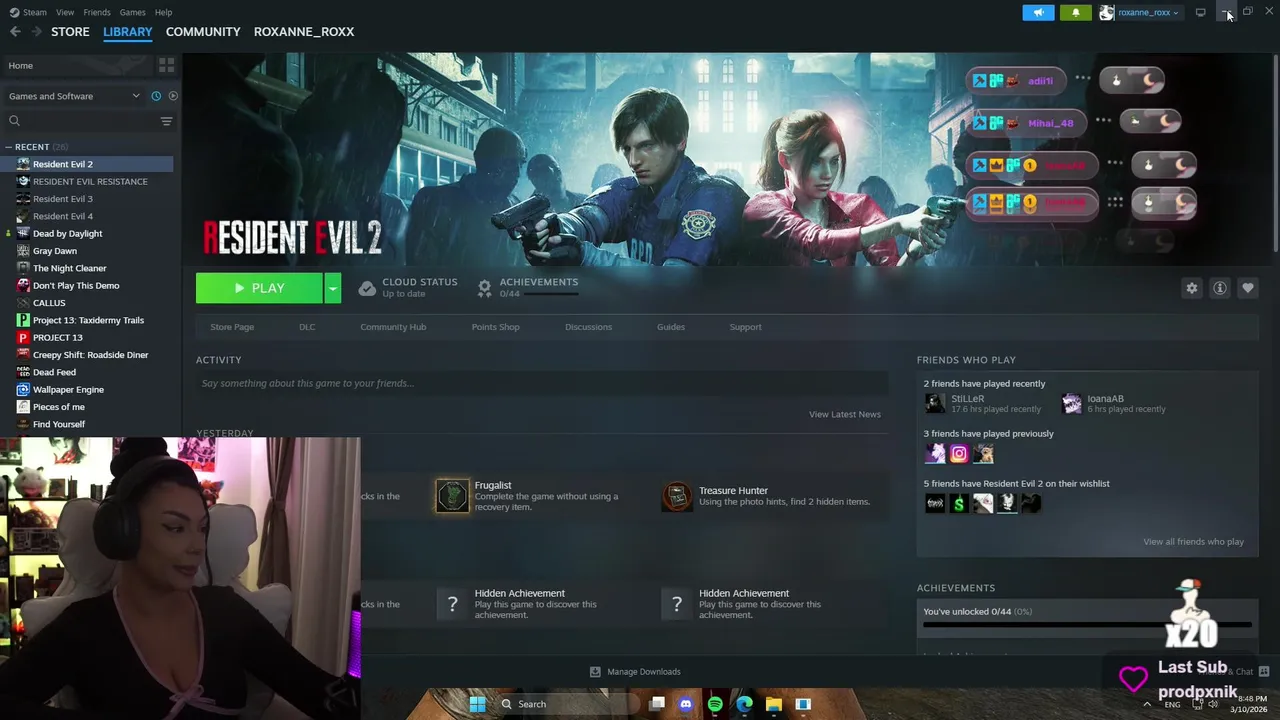Open the Store Page link
The height and width of the screenshot is (720, 1280).
point(232,327)
